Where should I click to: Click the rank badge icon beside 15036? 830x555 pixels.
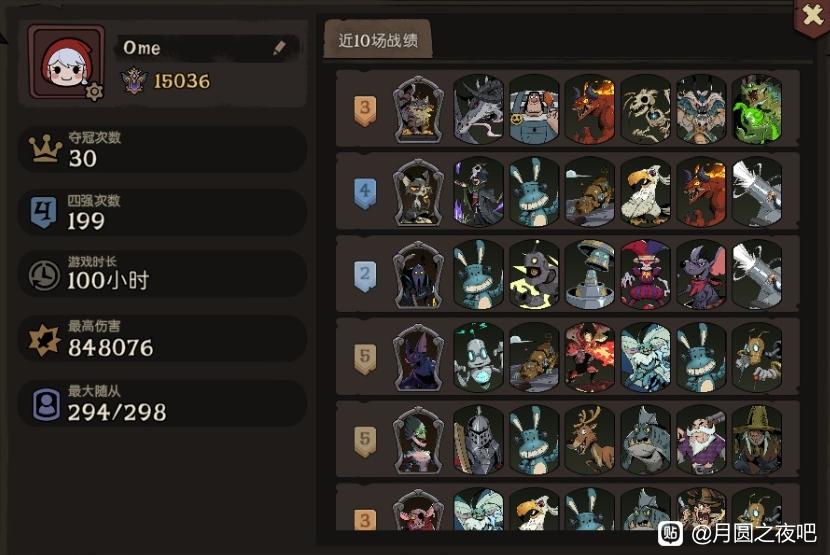pyautogui.click(x=133, y=81)
